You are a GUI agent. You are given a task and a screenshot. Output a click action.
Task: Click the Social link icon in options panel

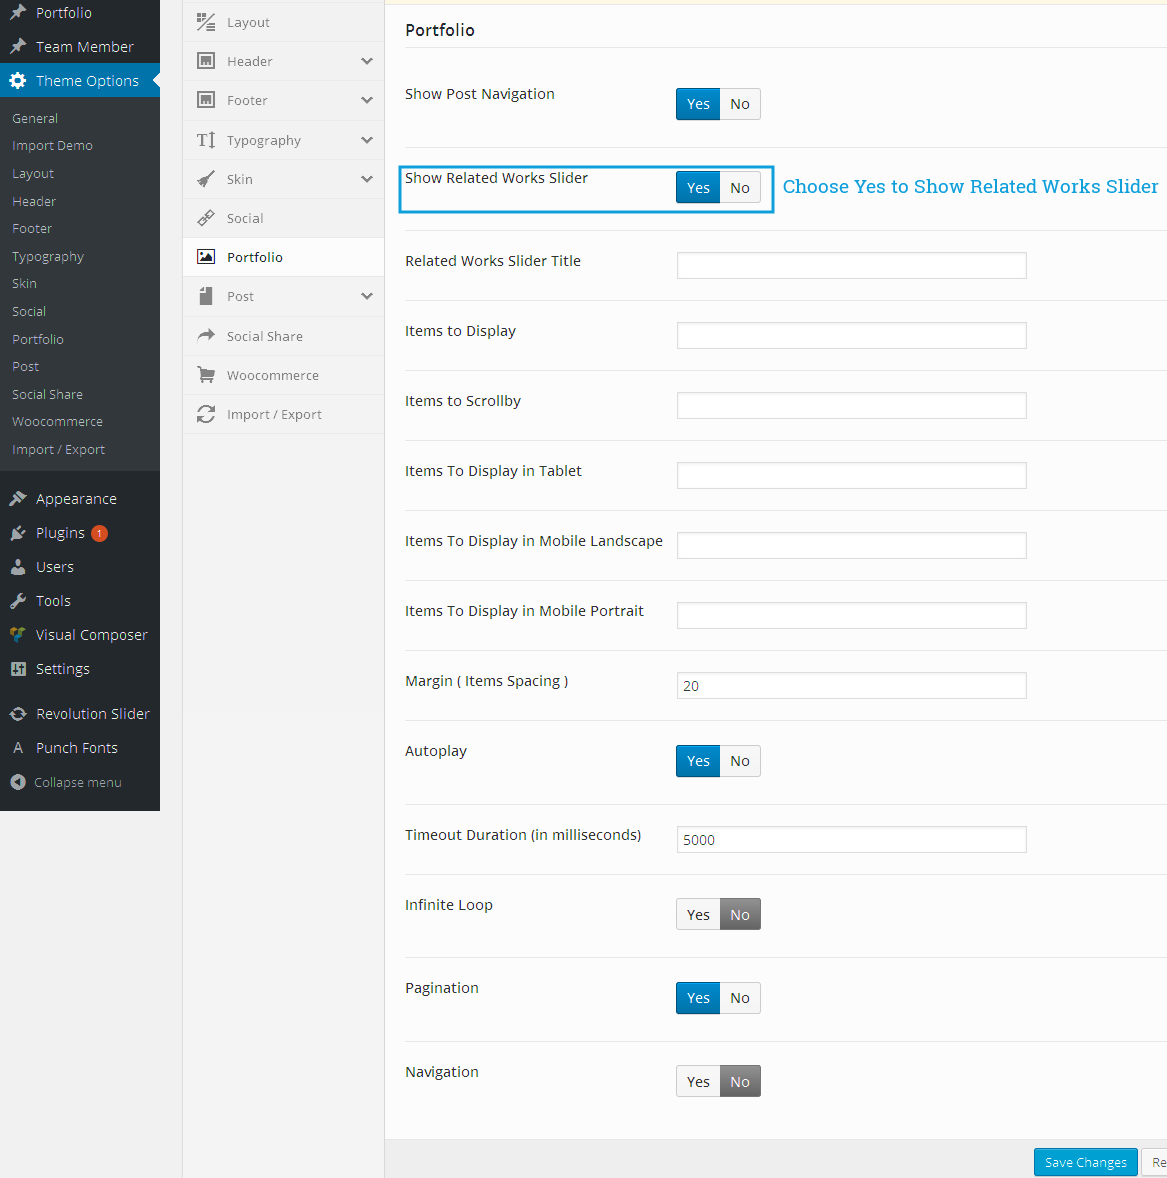[206, 218]
